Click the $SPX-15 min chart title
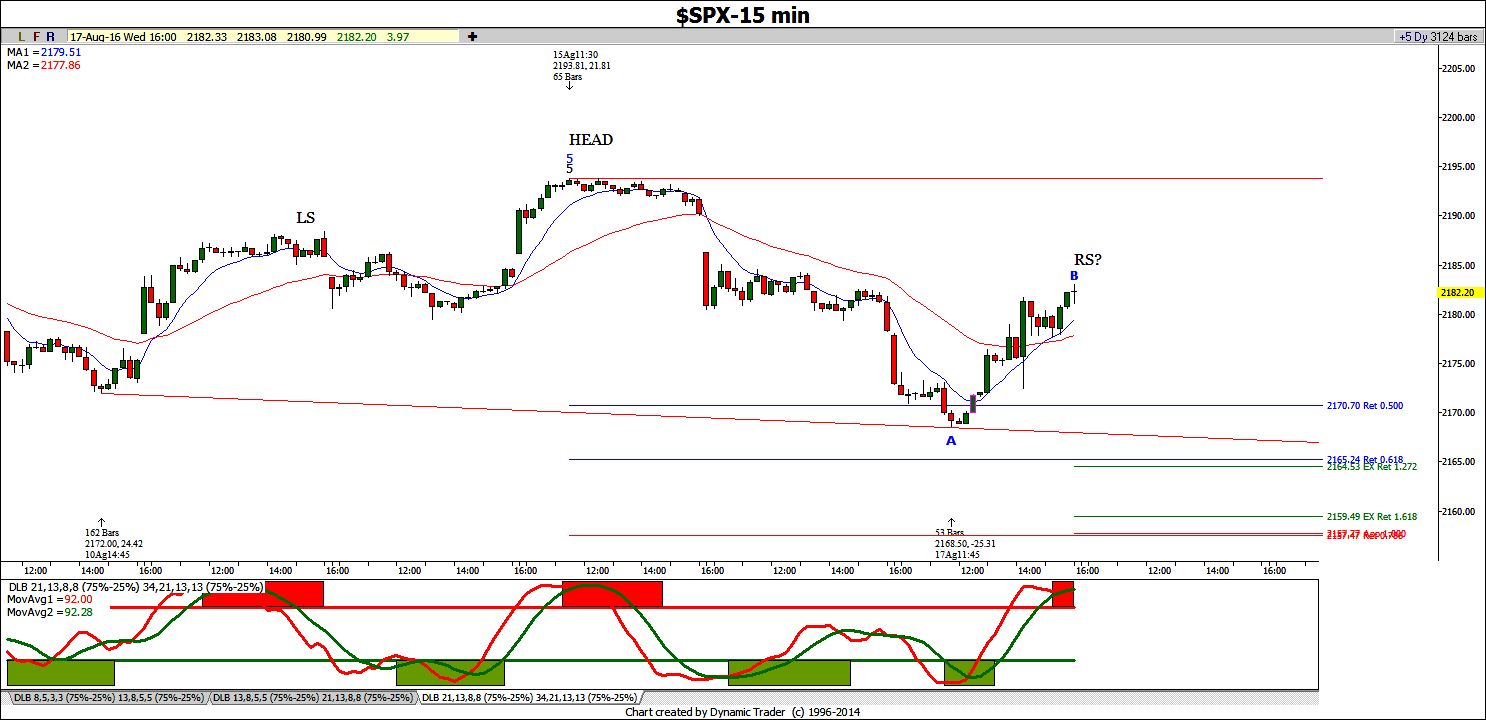The image size is (1486, 720). (742, 14)
